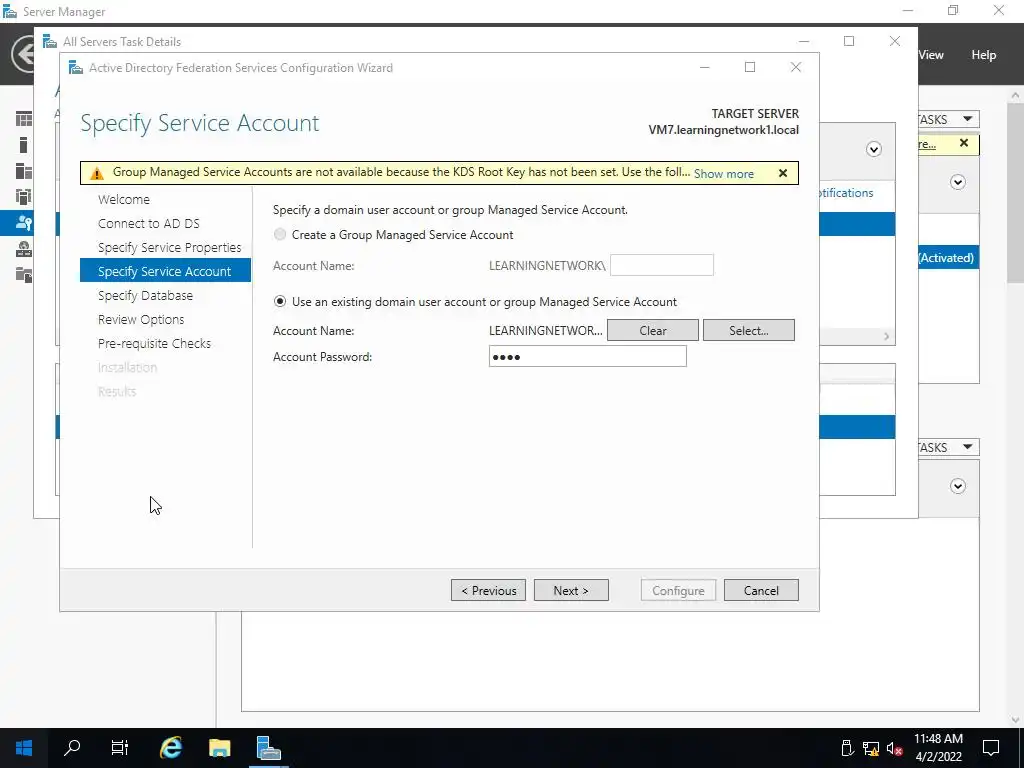Open the Connect to AD DS step
Viewport: 1024px width, 768px height.
149,223
